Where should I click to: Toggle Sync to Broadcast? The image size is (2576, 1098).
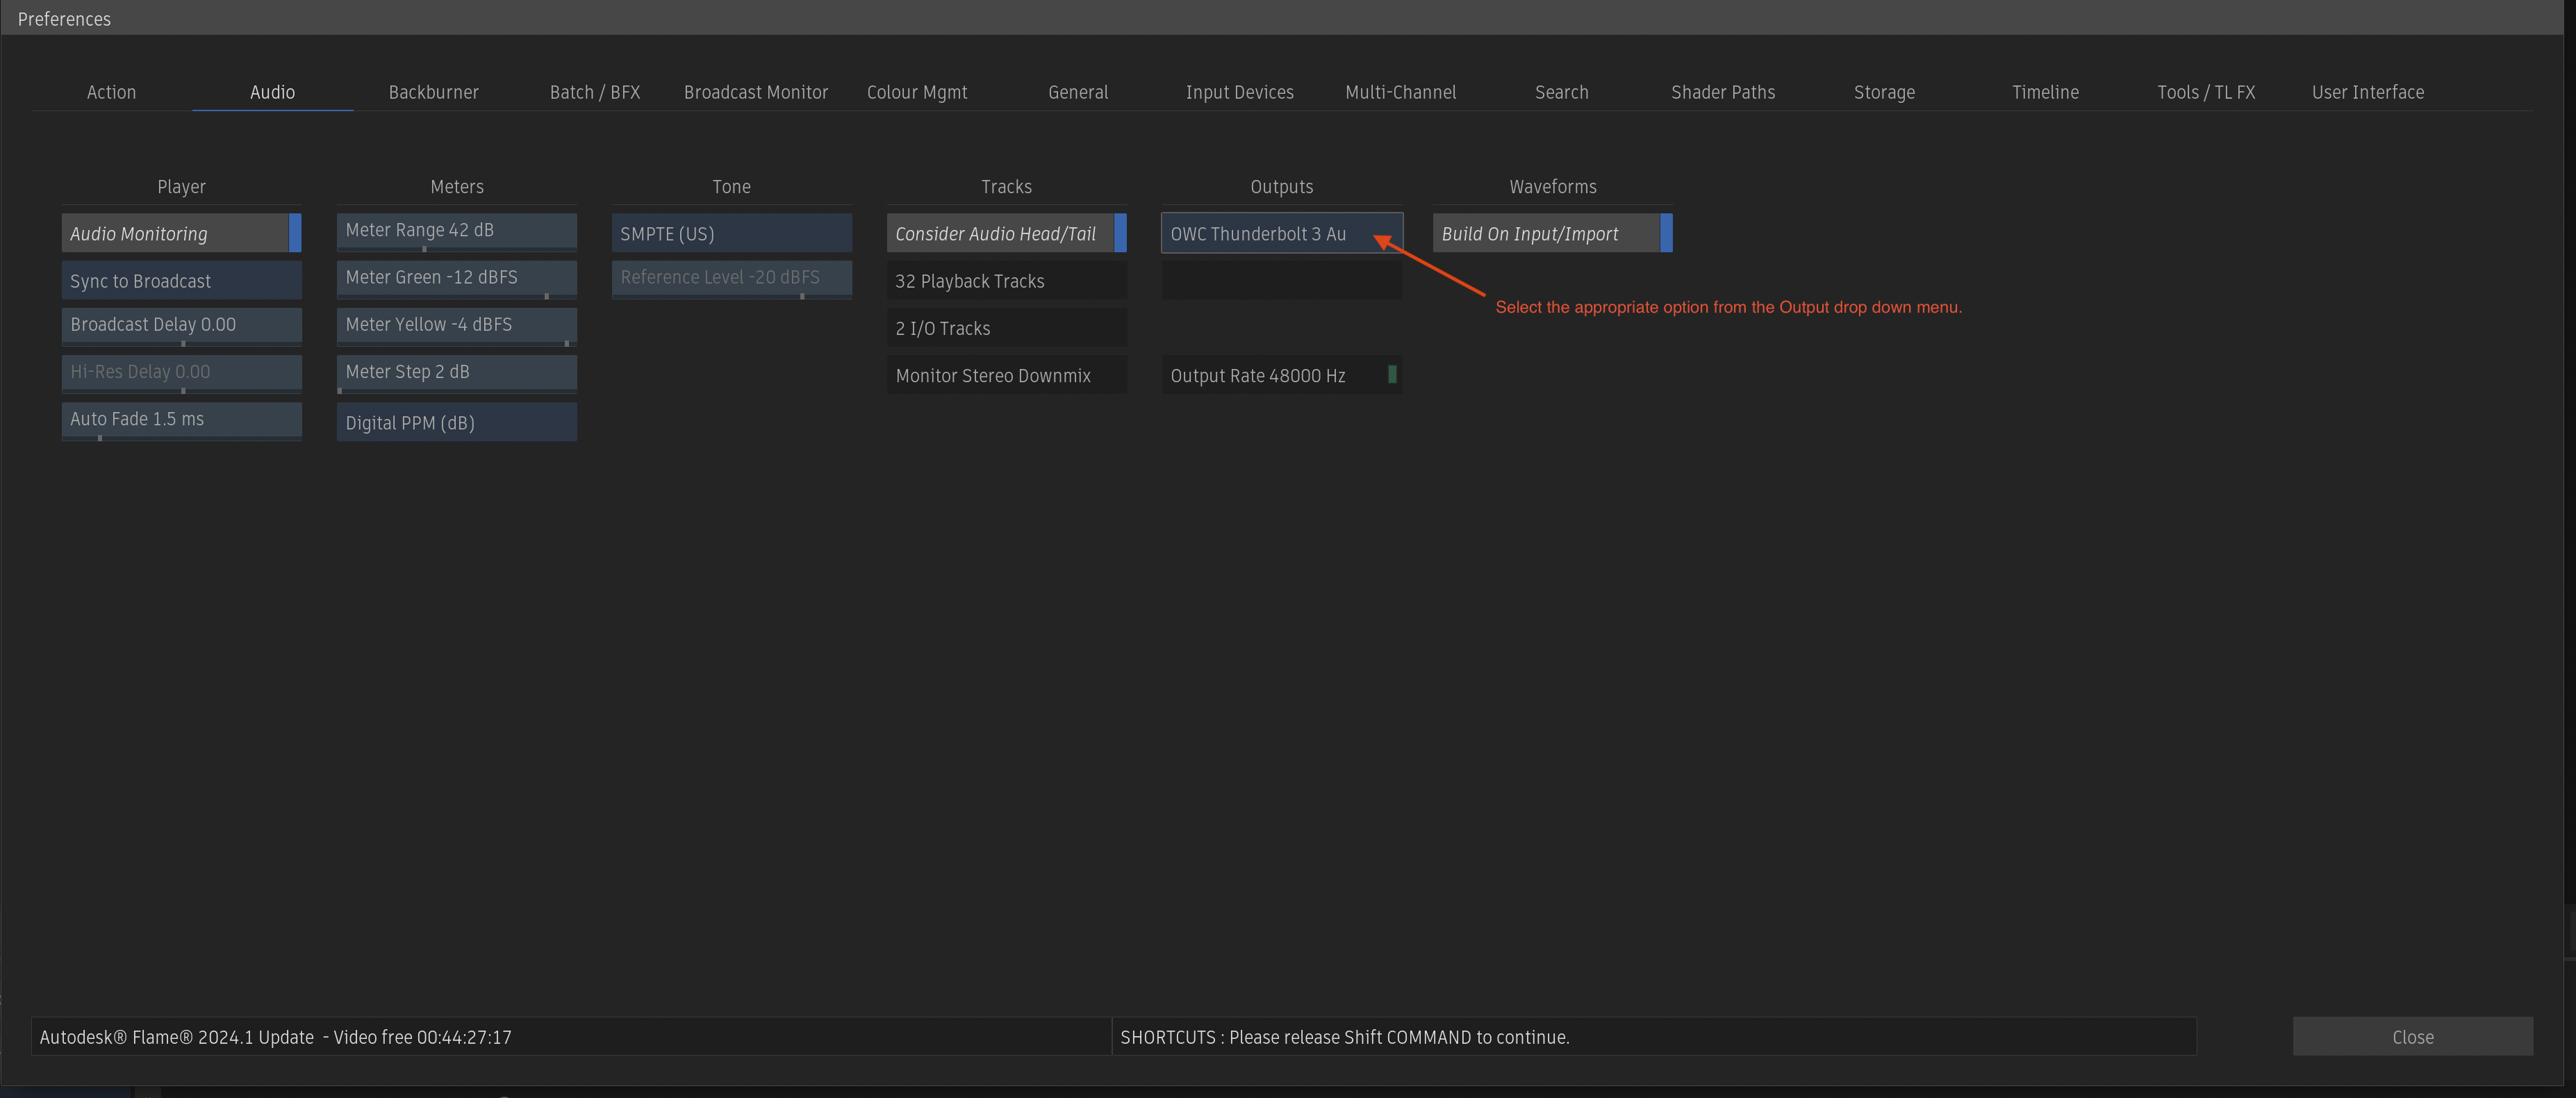(x=180, y=280)
